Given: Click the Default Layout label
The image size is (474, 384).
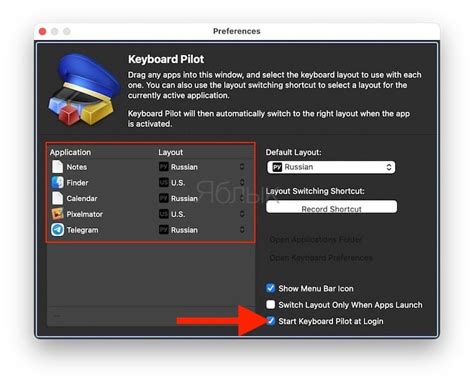Looking at the screenshot, I should coord(293,152).
